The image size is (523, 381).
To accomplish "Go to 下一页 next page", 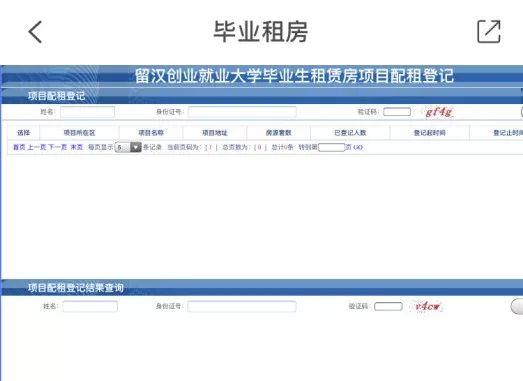I will click(x=57, y=147).
